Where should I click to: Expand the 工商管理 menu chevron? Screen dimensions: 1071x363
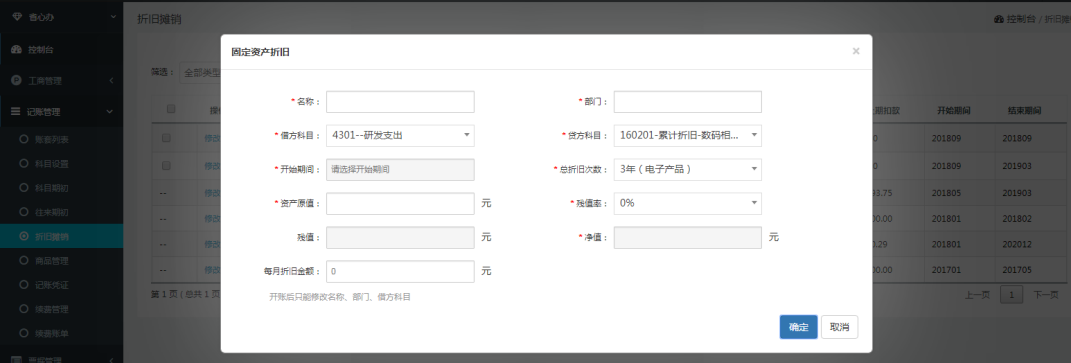[111, 81]
